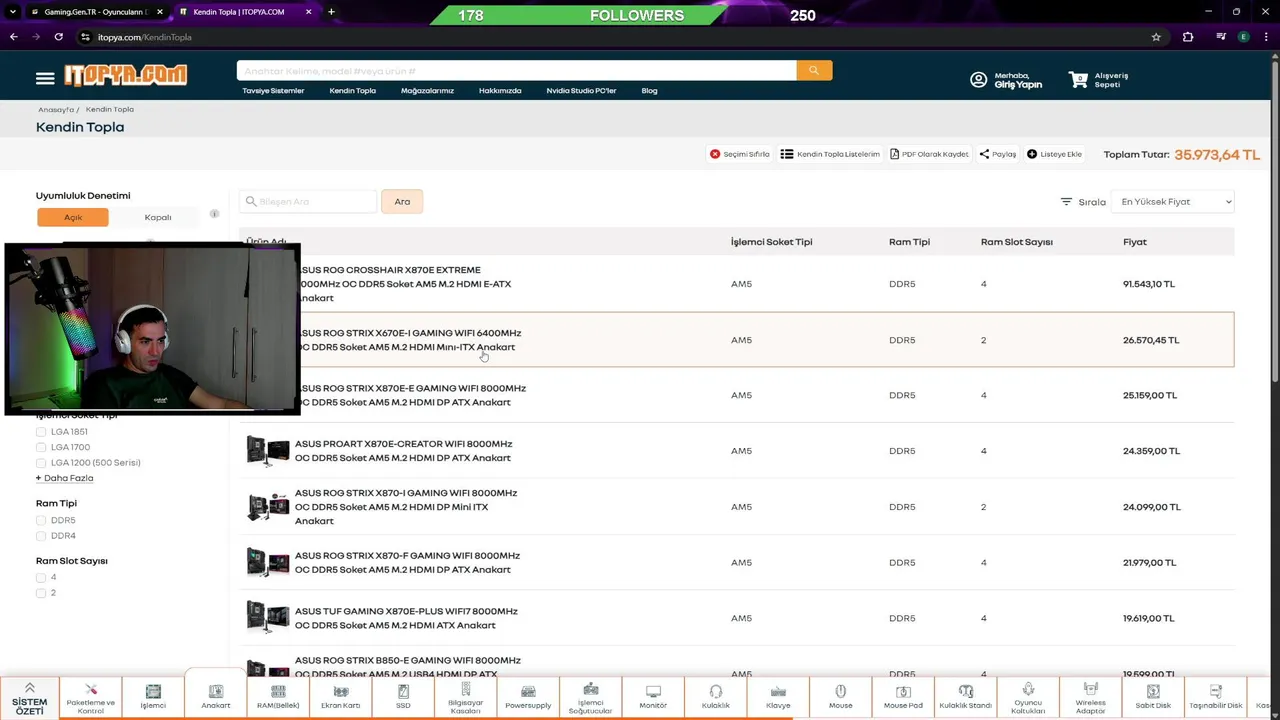Reload the page in browser
Image resolution: width=1280 pixels, height=720 pixels.
click(x=59, y=37)
